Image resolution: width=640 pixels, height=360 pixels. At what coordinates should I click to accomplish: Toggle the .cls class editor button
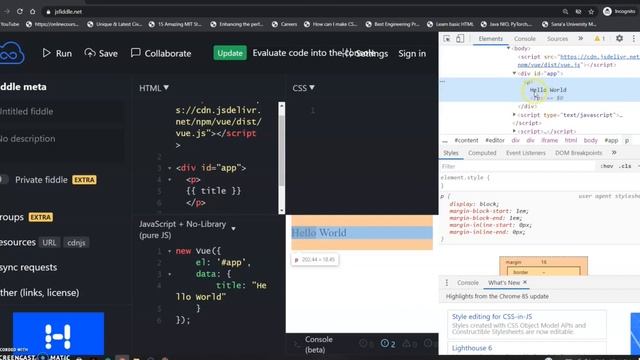(x=625, y=167)
